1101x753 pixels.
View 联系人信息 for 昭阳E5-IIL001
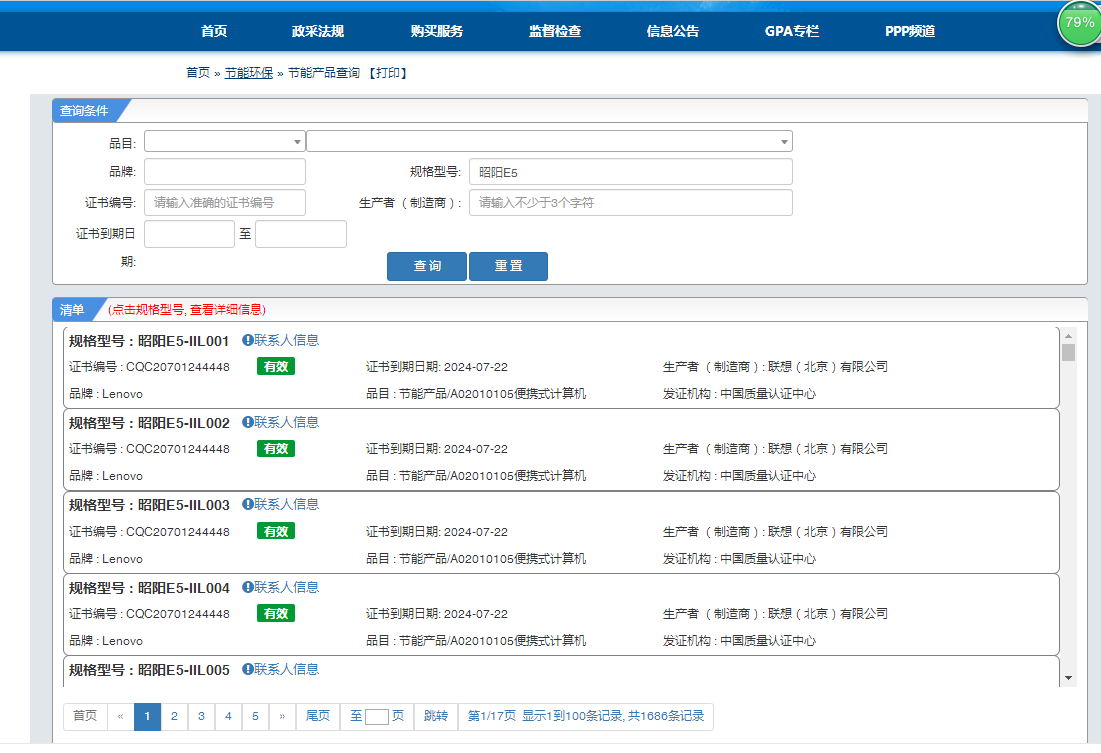point(286,340)
